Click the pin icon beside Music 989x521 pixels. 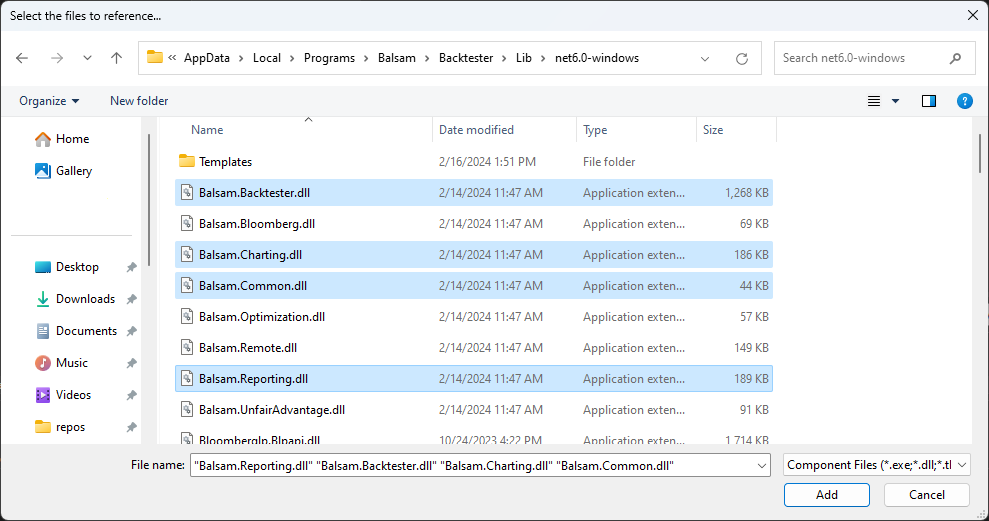(131, 364)
